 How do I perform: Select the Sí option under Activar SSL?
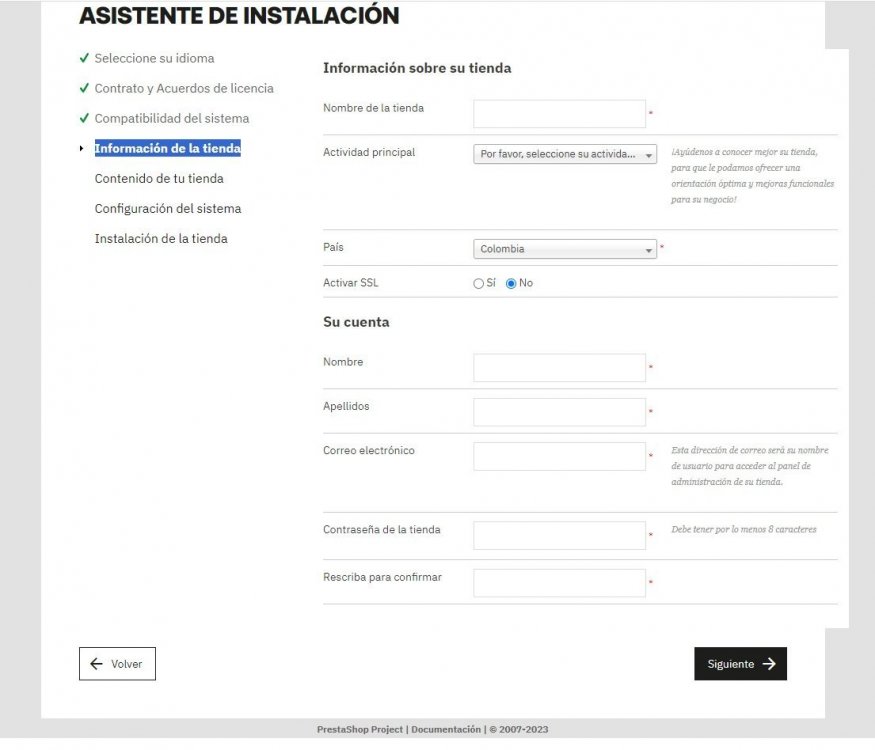click(x=478, y=283)
